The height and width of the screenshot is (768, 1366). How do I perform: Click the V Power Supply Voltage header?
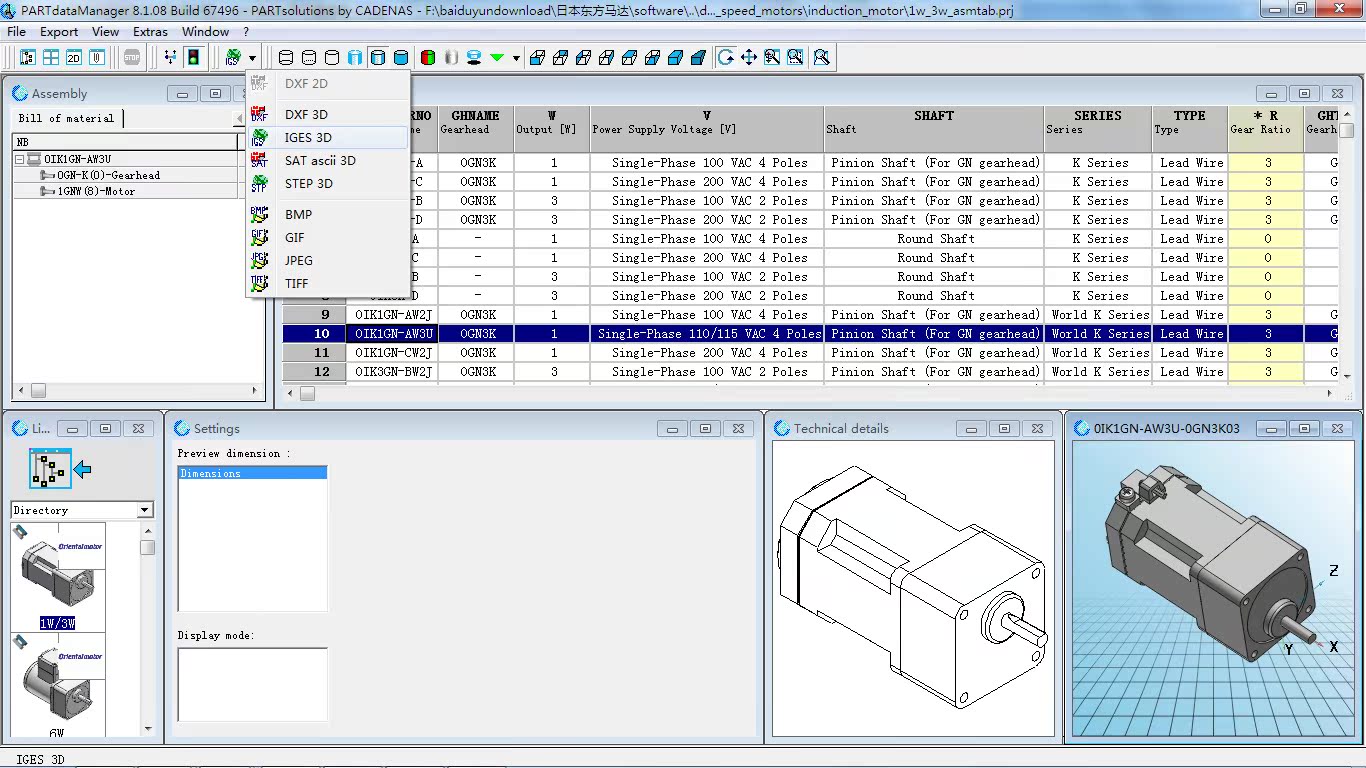706,128
